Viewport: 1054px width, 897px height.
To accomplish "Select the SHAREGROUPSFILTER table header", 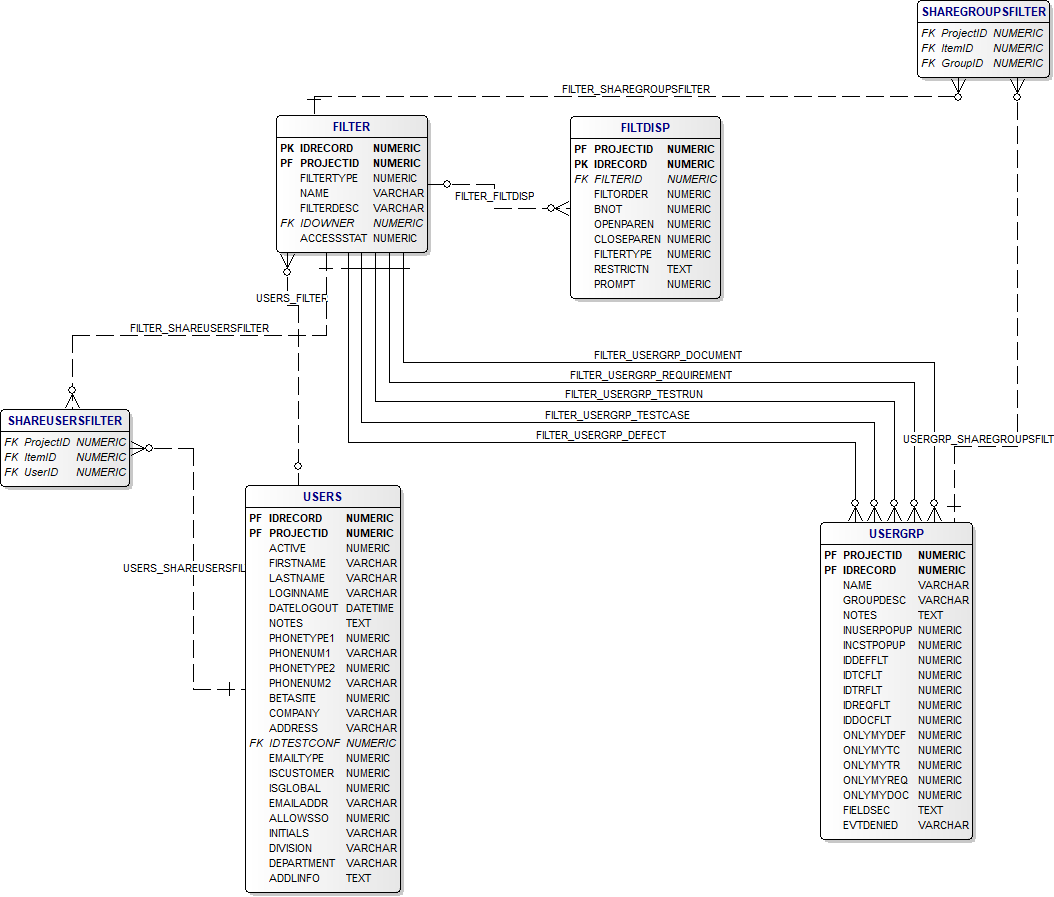I will [982, 12].
